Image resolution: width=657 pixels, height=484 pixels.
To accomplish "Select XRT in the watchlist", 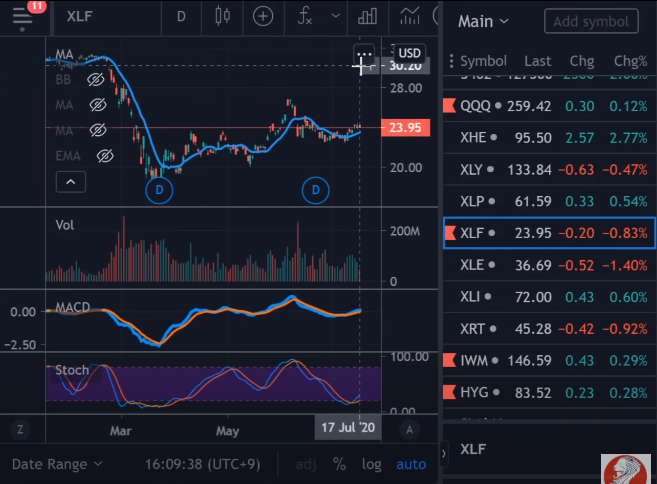I will click(549, 329).
